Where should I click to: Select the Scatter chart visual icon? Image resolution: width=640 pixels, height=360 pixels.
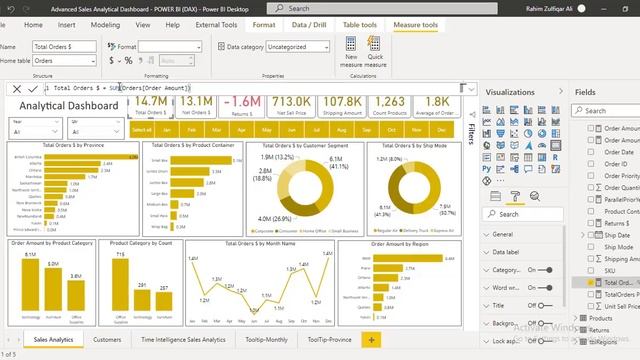point(514,133)
